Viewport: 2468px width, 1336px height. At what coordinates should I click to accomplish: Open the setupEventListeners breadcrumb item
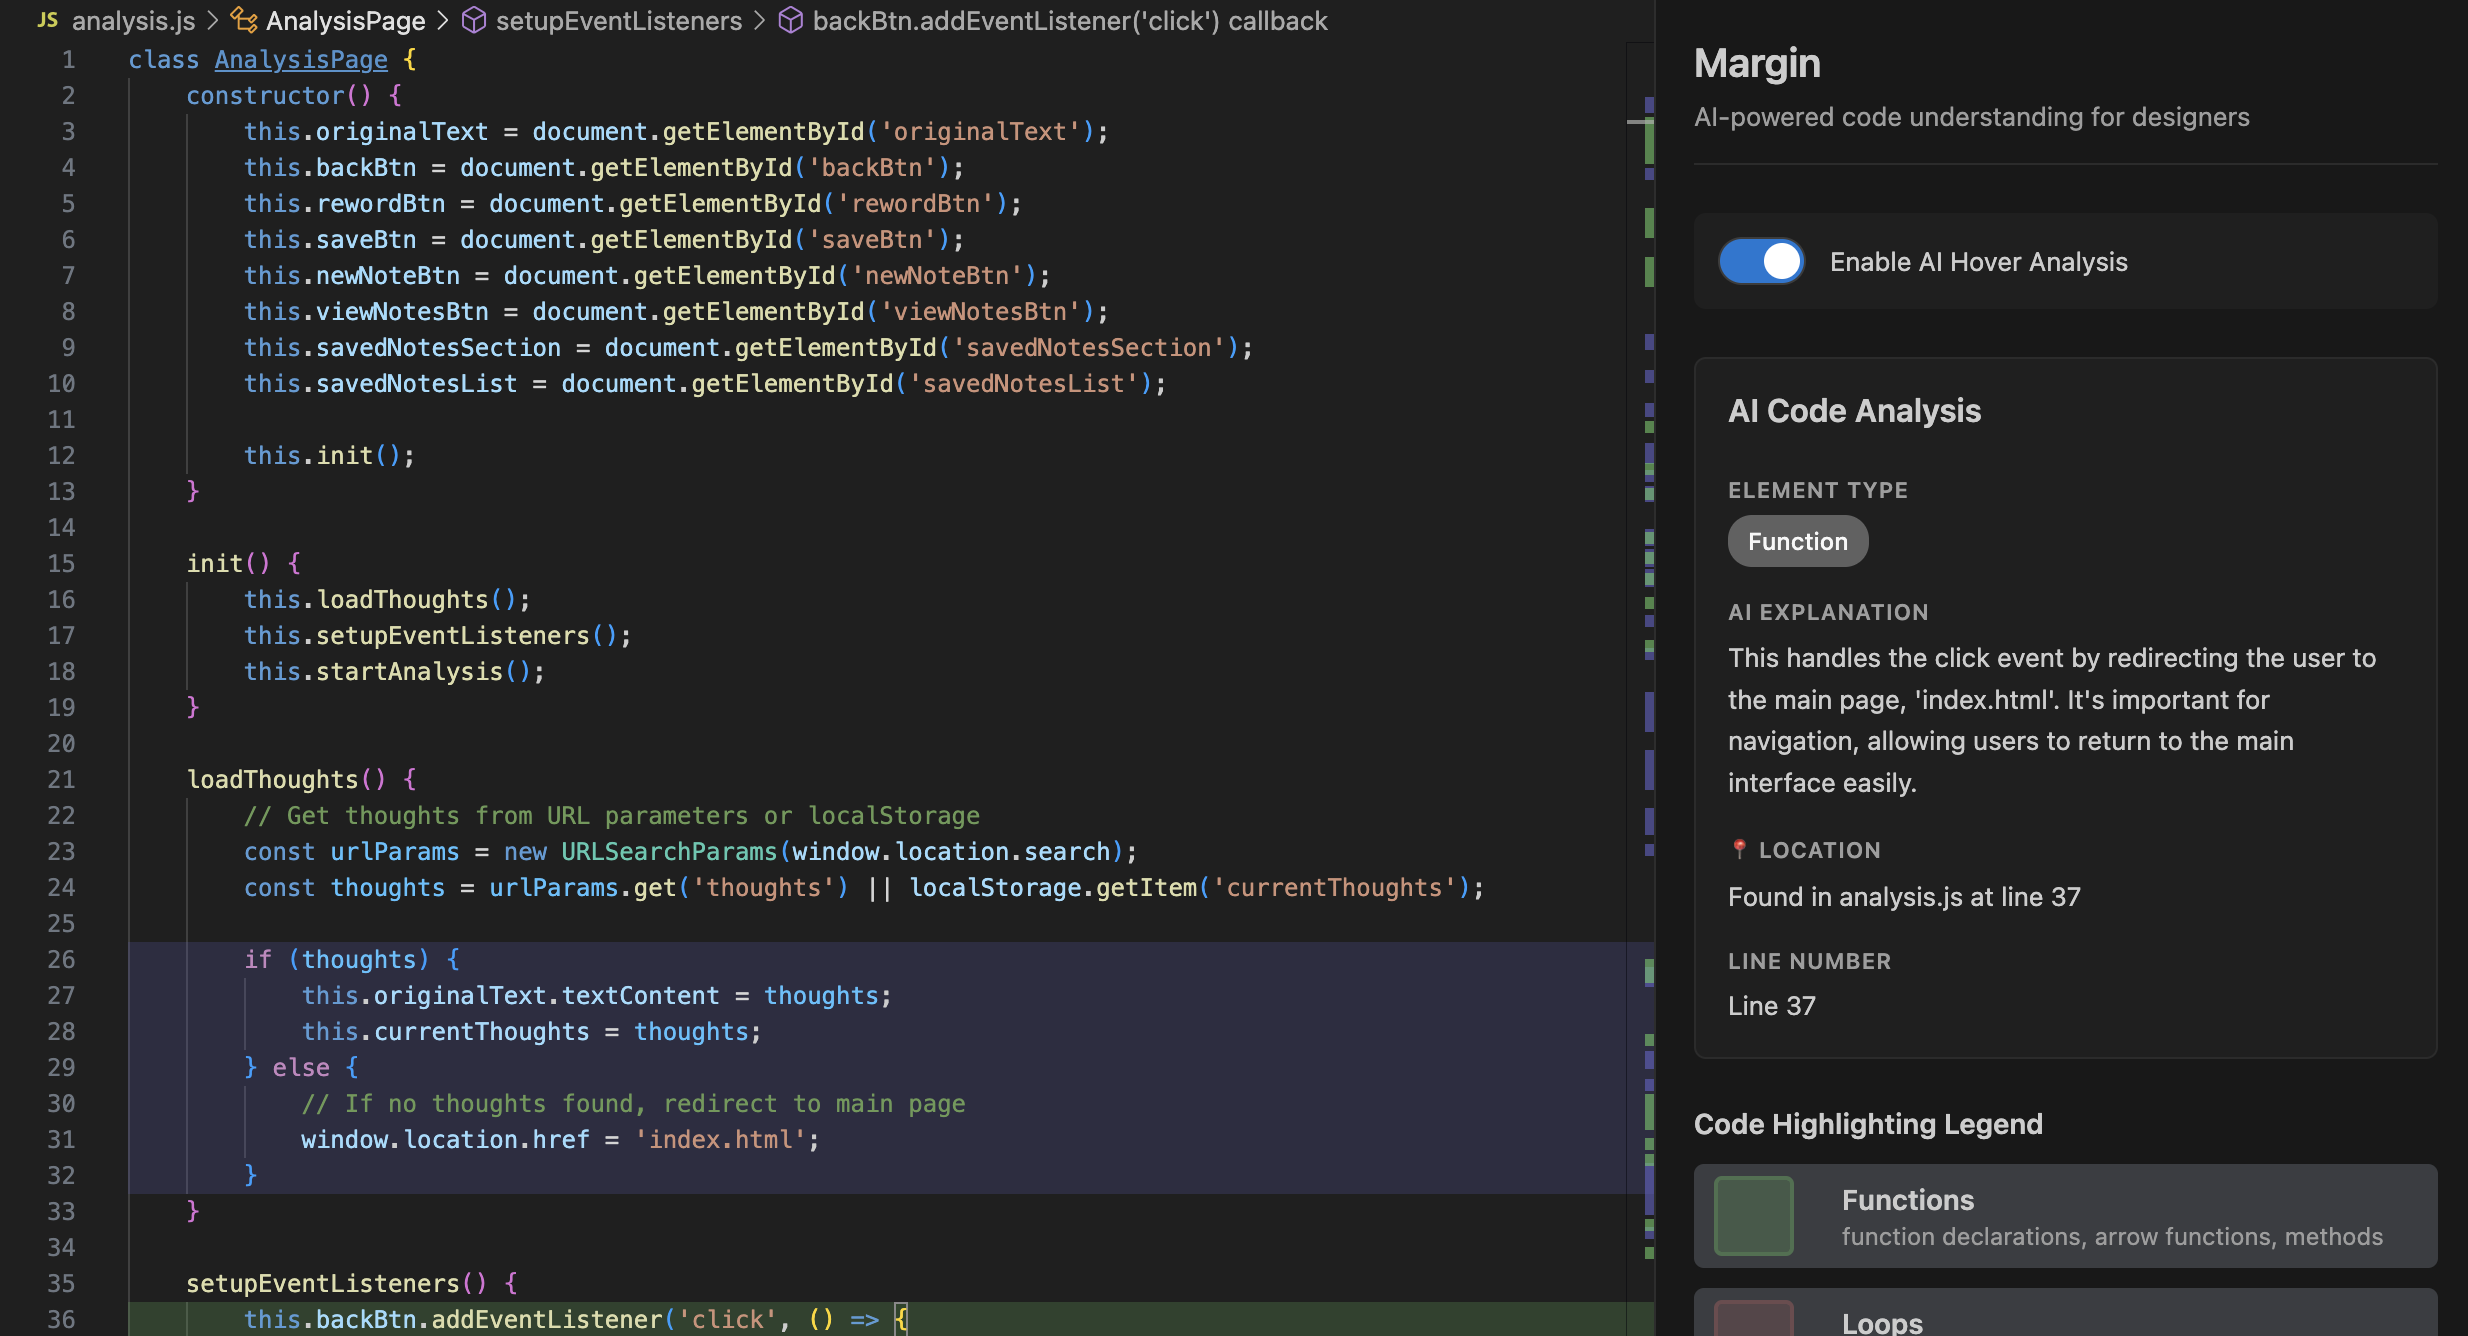[x=618, y=20]
